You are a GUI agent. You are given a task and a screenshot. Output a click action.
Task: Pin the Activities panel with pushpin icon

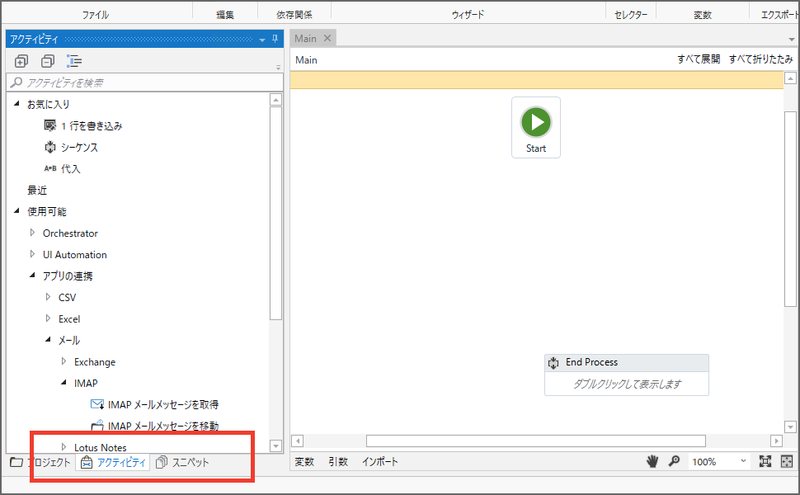[275, 39]
